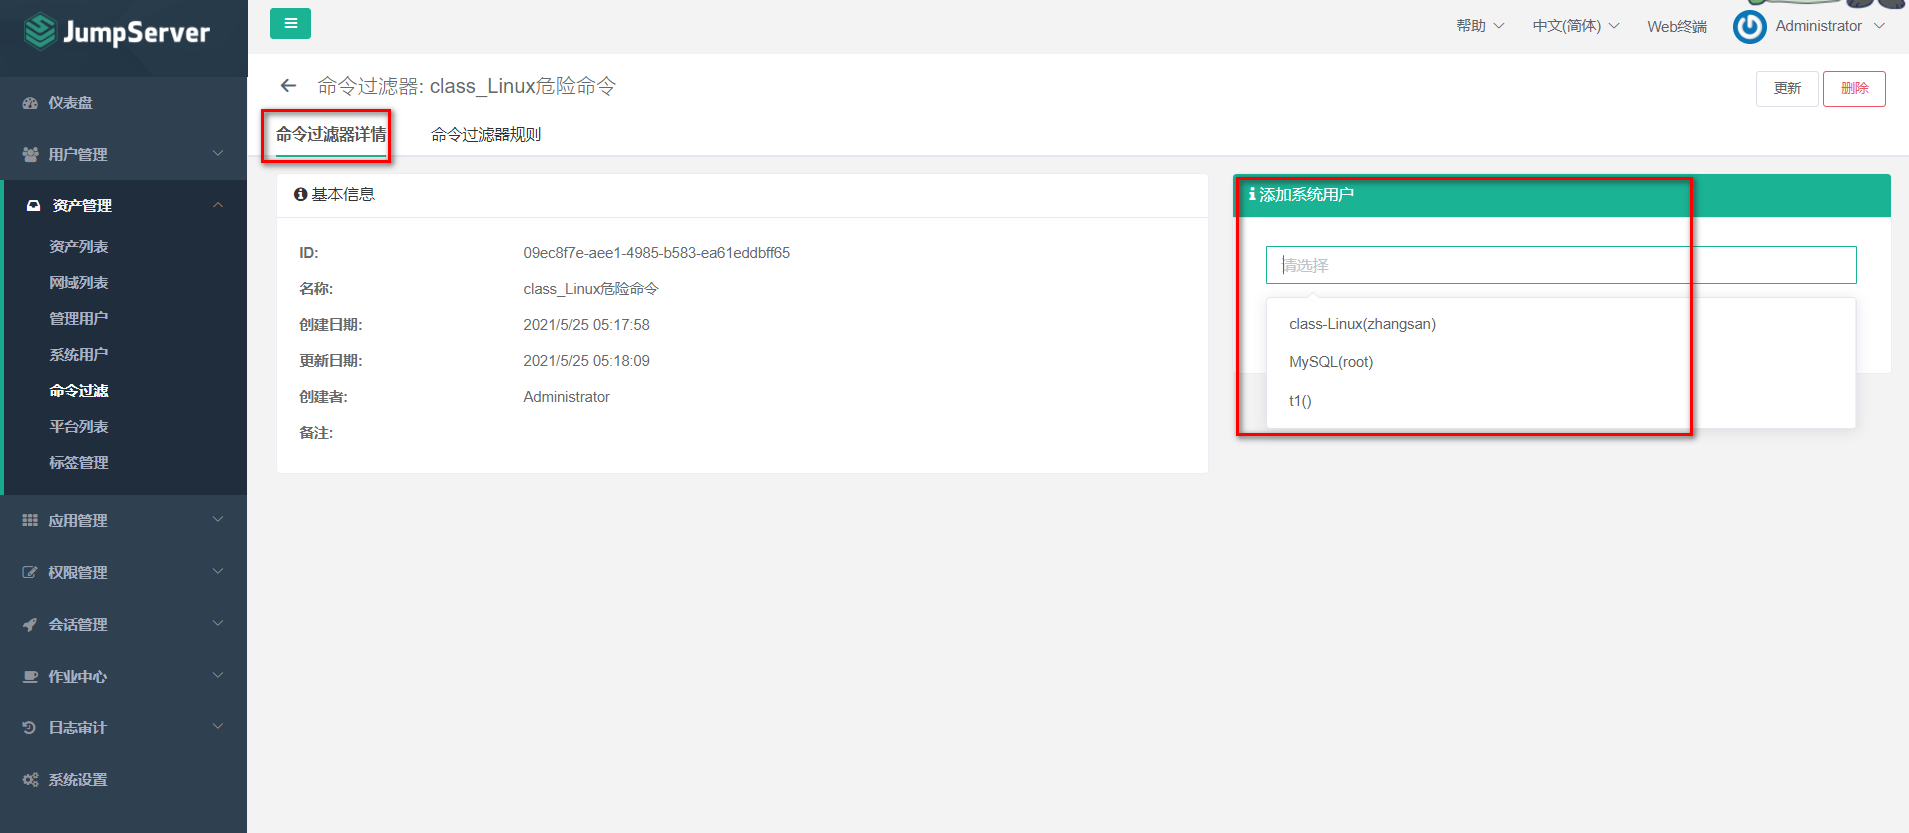
Task: Open 管理用户 in the sidebar
Action: tap(79, 319)
